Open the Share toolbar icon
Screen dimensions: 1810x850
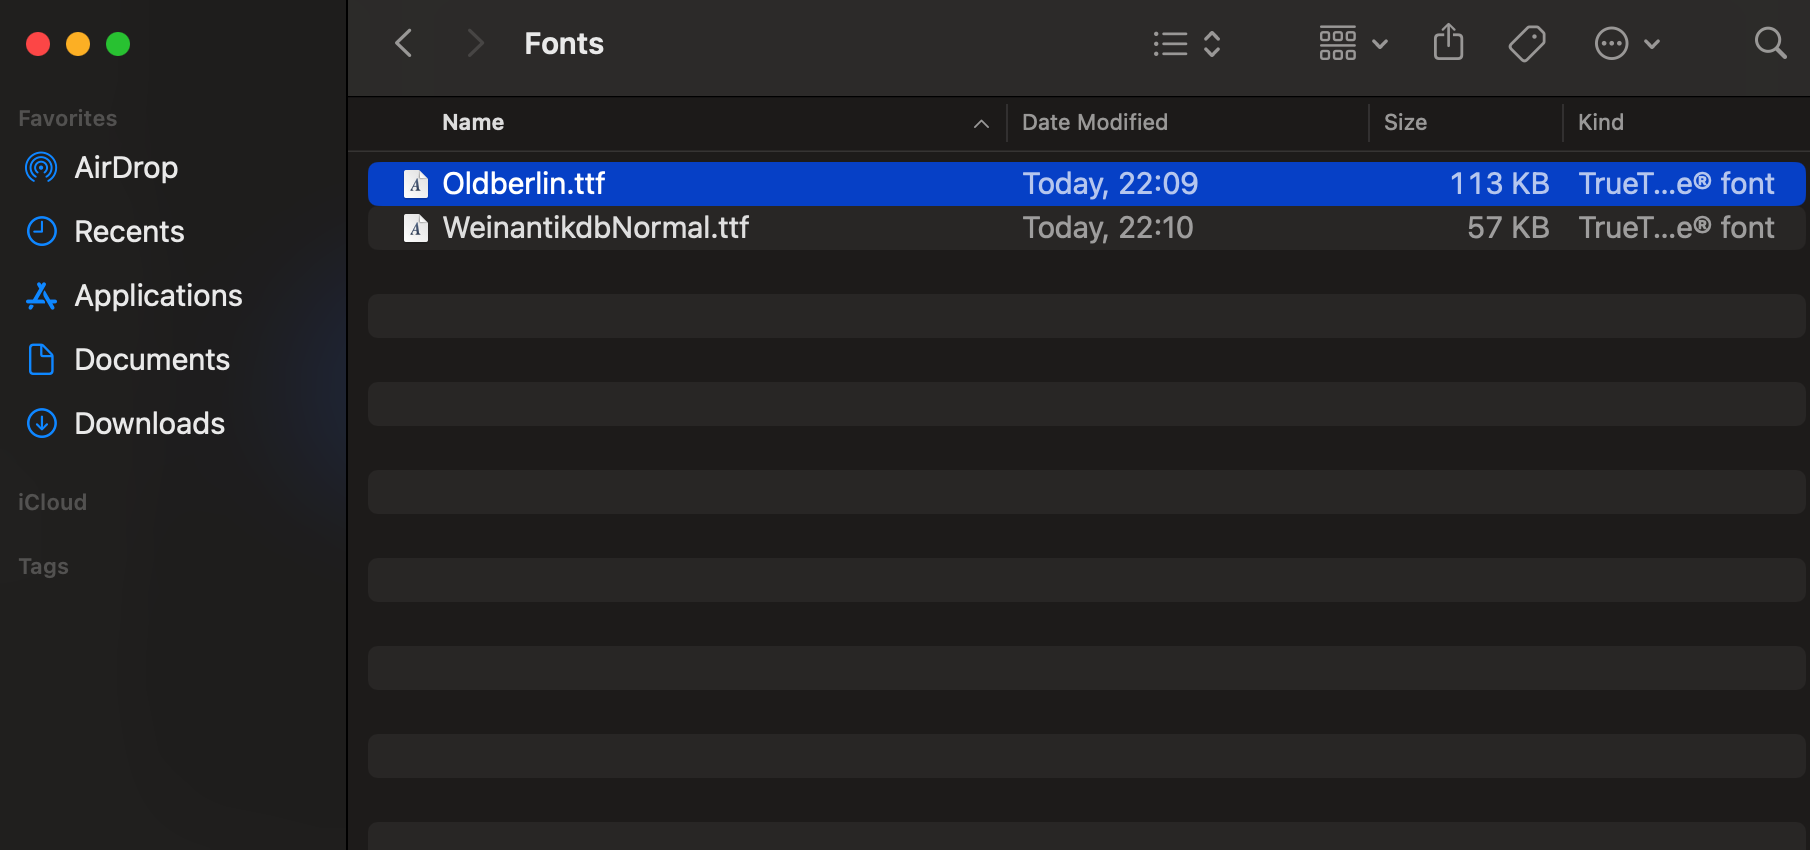pos(1448,43)
